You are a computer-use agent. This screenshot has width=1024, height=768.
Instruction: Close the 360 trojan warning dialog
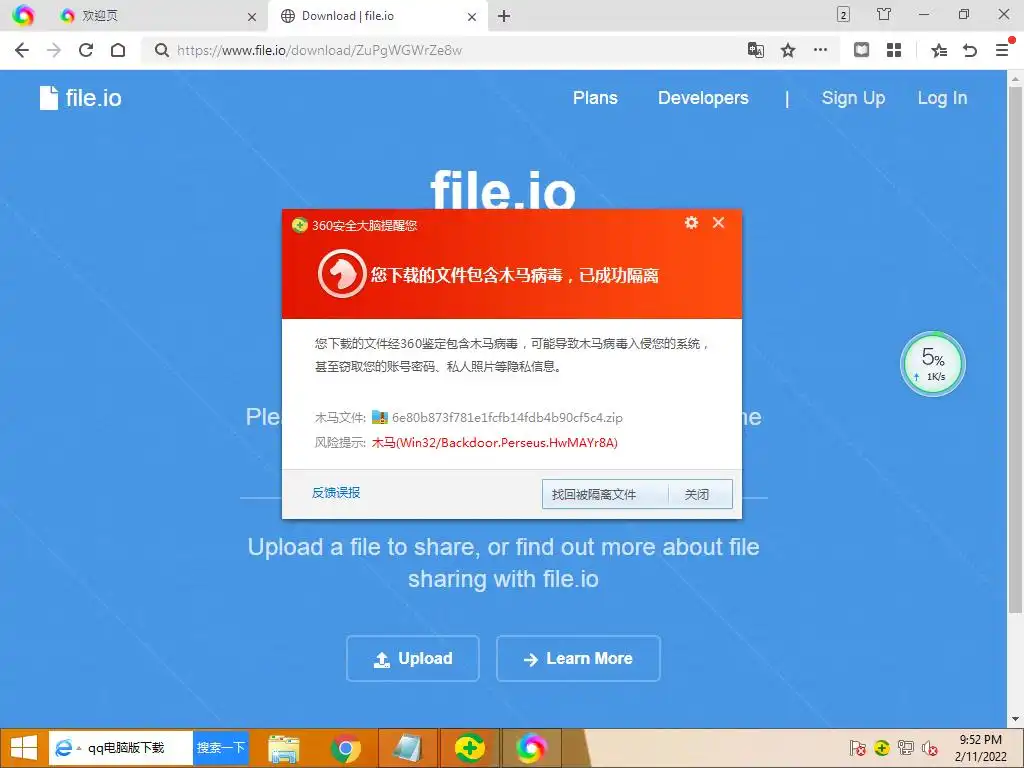718,223
